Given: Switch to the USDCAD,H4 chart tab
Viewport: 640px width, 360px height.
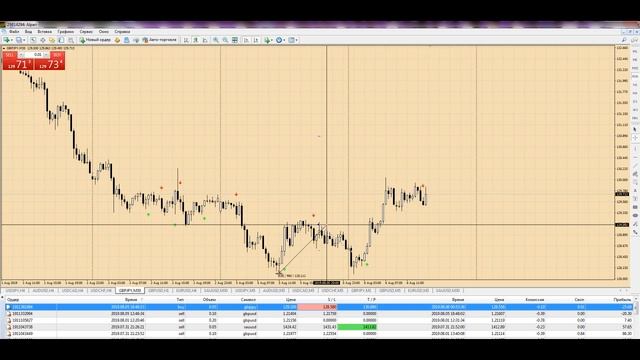Looking at the screenshot, I should click(x=73, y=291).
